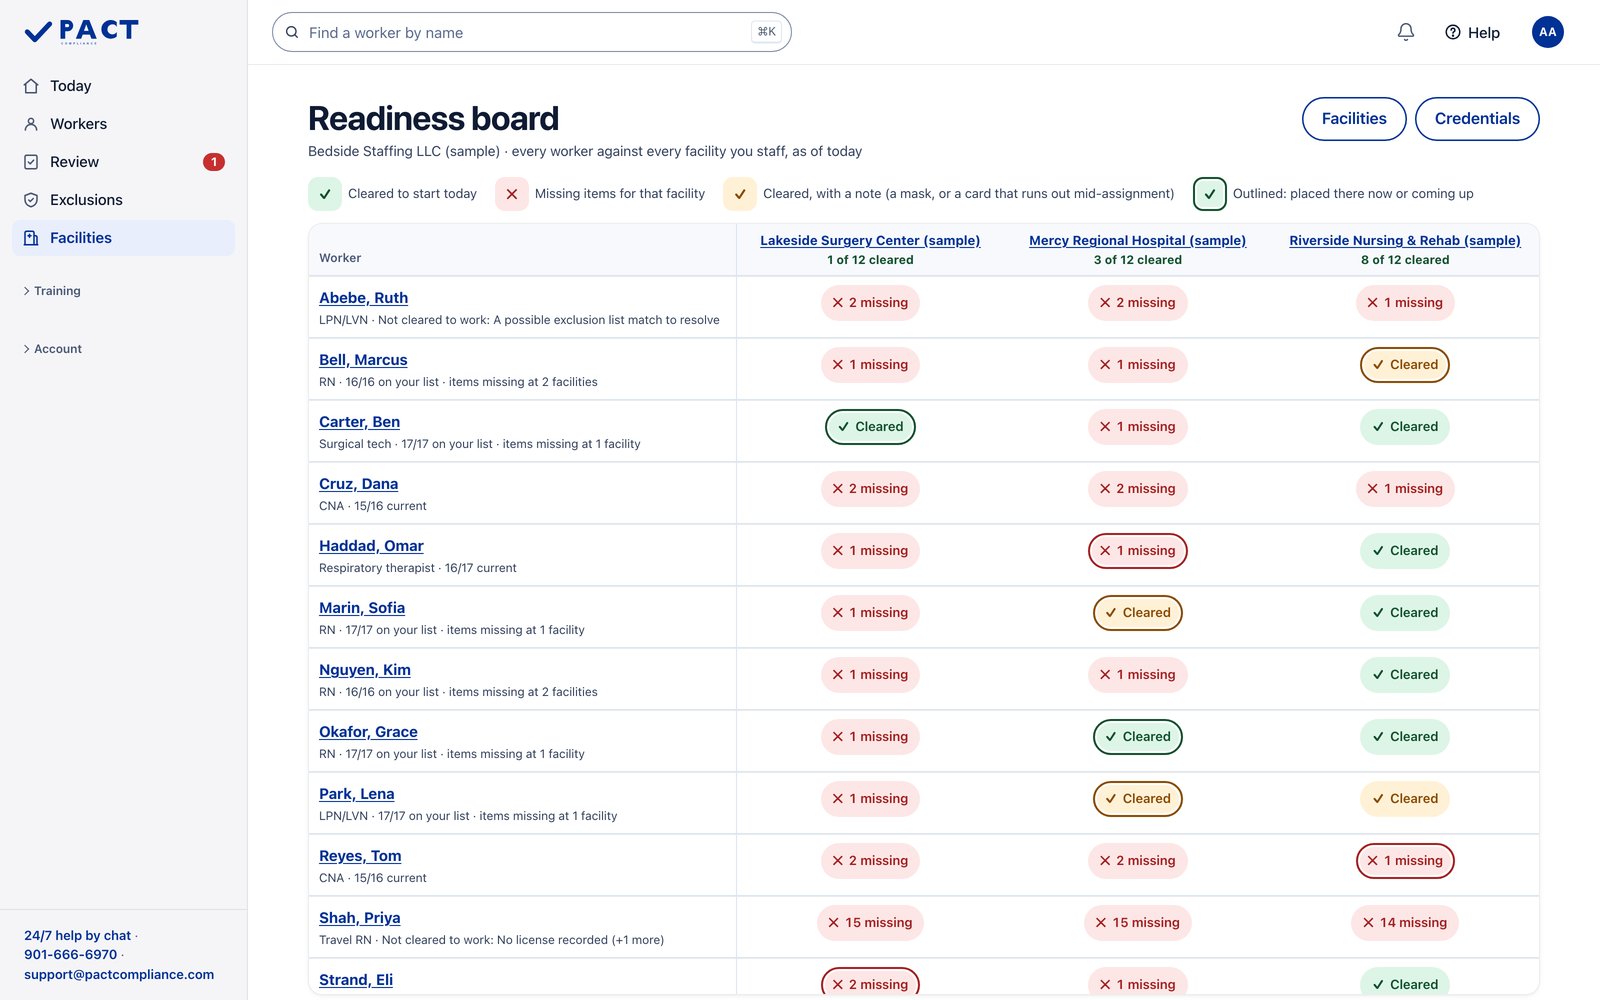
Task: Switch to the Credentials view
Action: (1477, 119)
